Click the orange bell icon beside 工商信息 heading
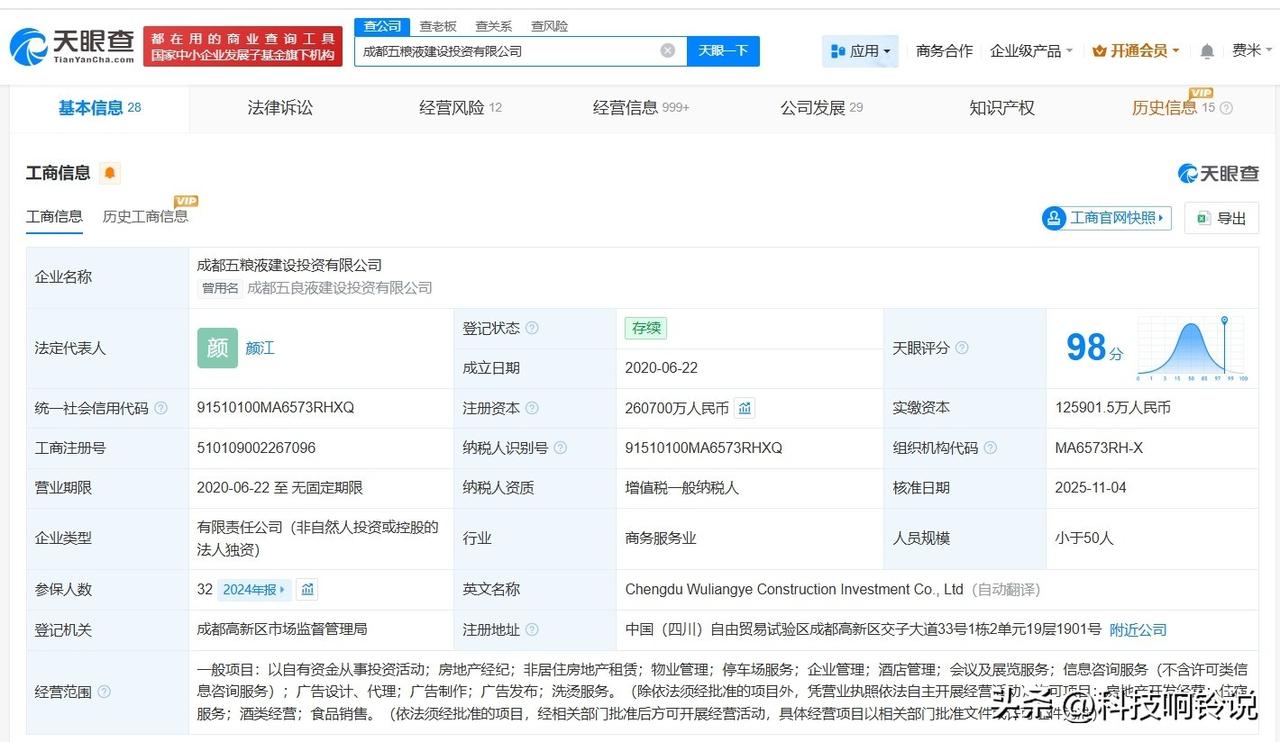 coord(110,173)
